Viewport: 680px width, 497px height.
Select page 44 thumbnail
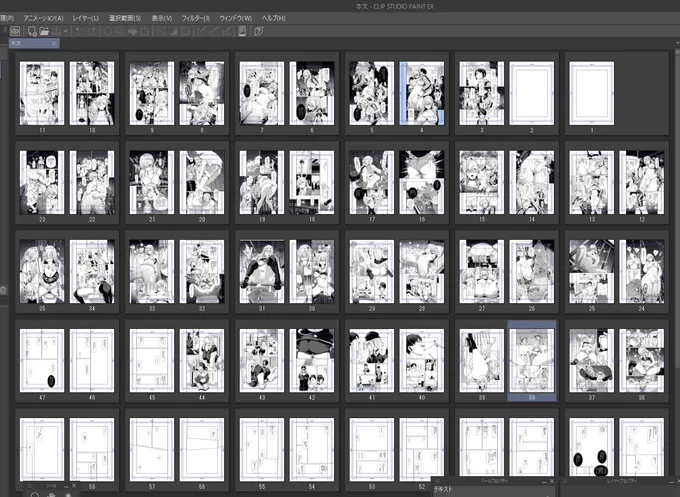[202, 360]
